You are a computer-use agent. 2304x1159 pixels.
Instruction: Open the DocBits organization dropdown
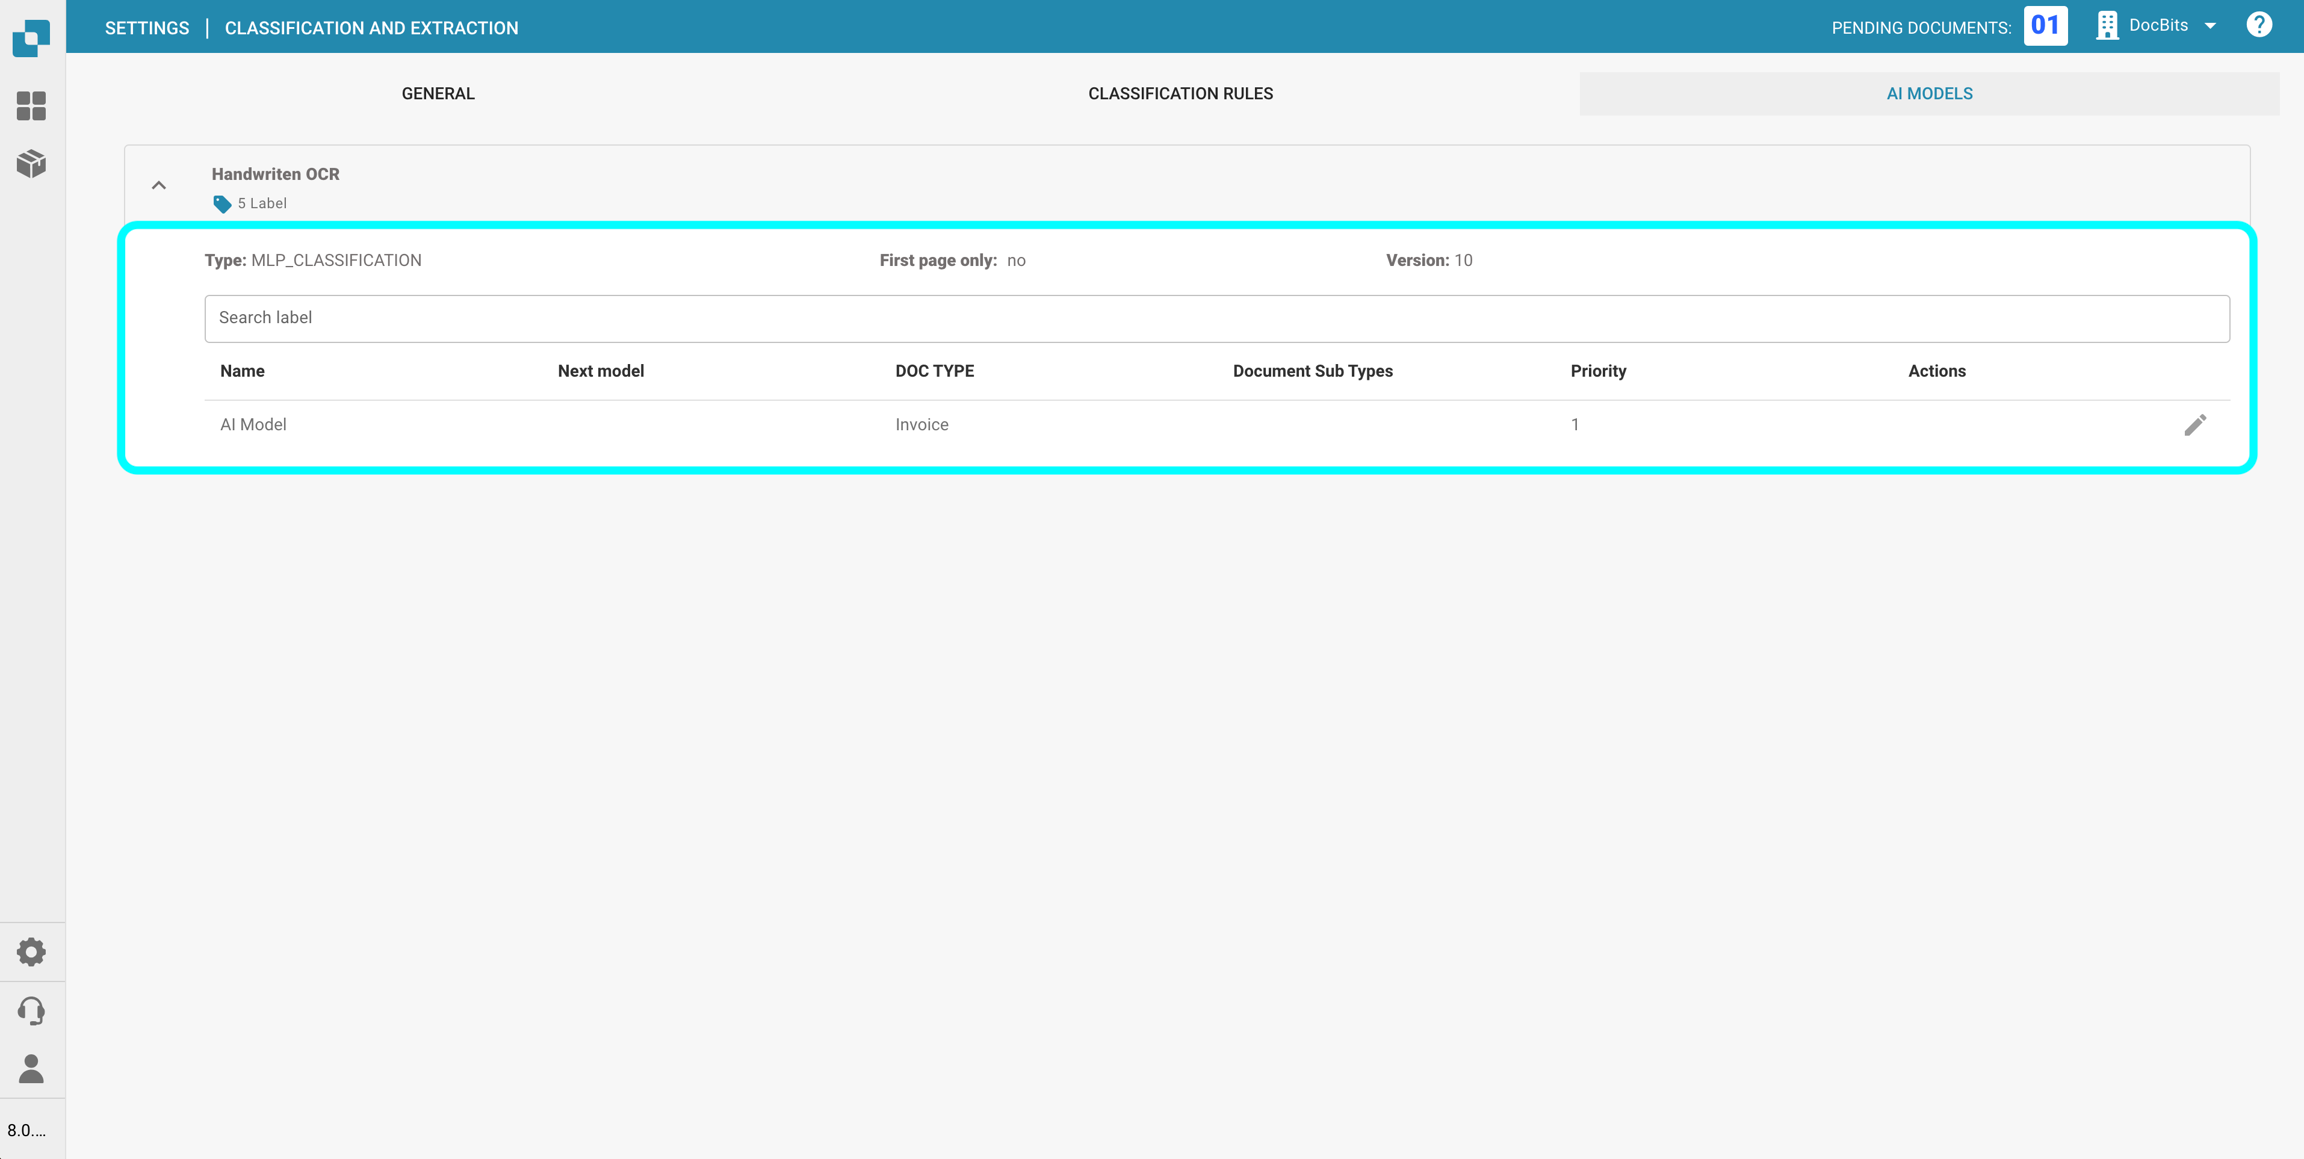(2210, 26)
